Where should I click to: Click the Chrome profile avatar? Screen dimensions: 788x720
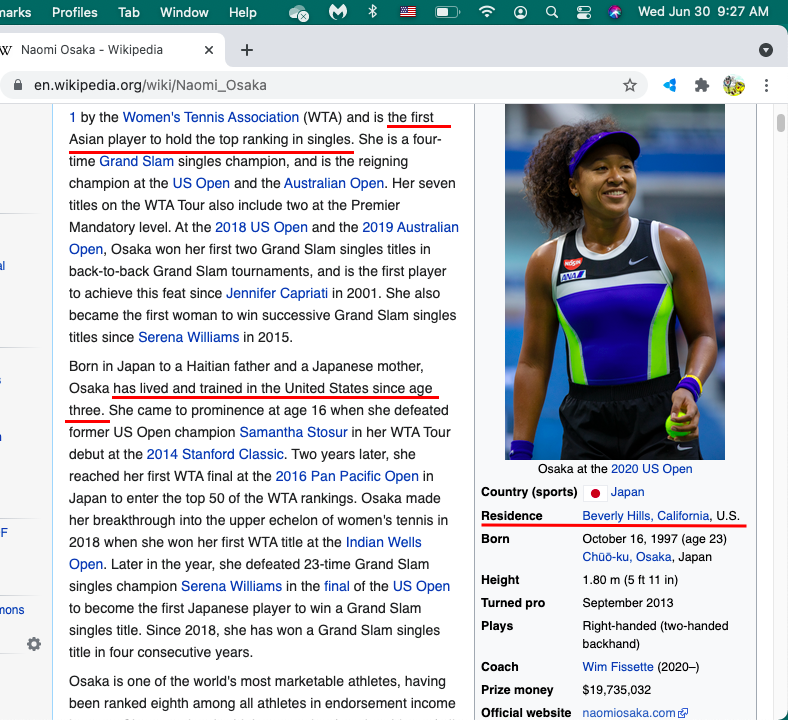pos(734,85)
